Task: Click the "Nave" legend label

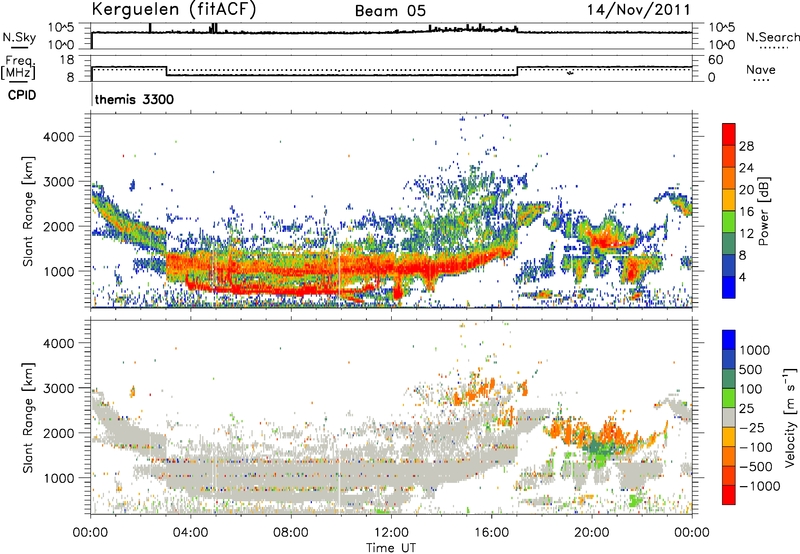Action: click(x=761, y=69)
